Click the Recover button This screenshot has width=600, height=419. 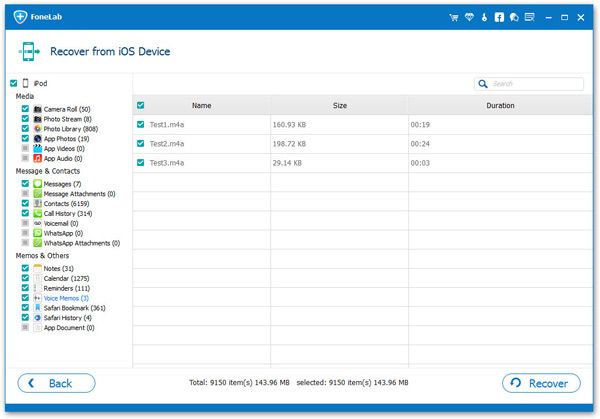click(541, 383)
